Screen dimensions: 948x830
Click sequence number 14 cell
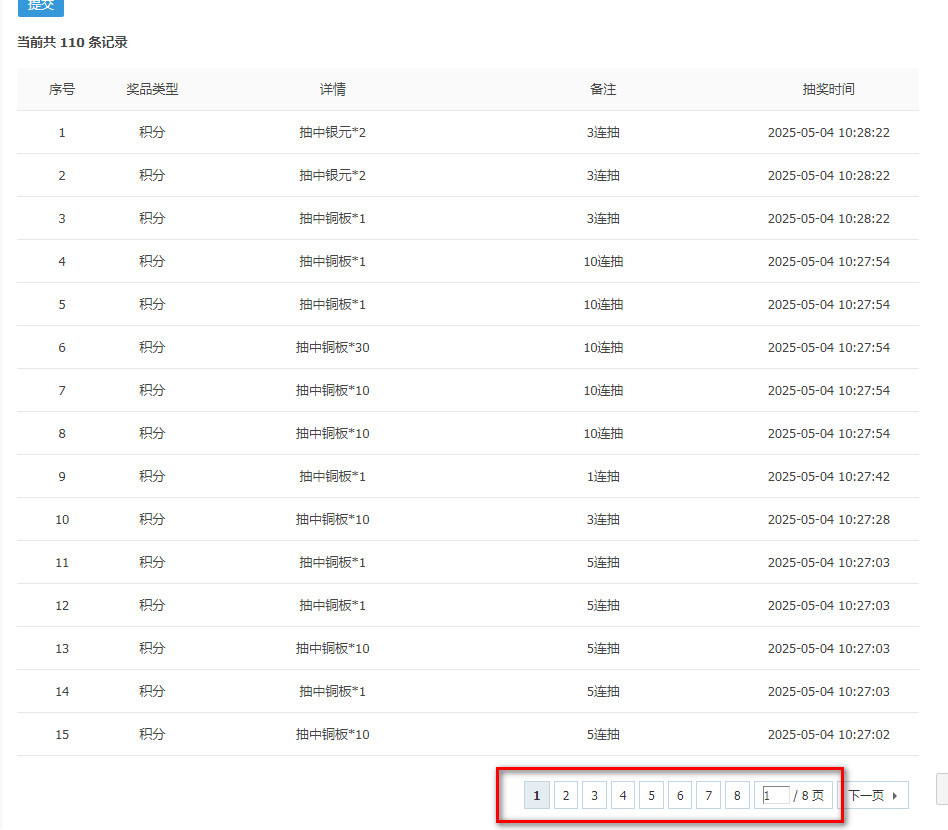pyautogui.click(x=62, y=692)
